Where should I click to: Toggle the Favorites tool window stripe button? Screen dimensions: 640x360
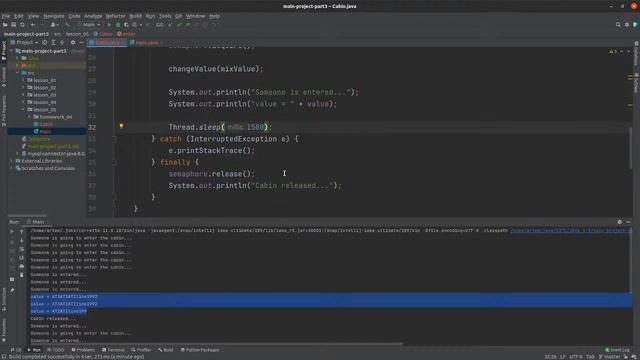click(x=4, y=330)
